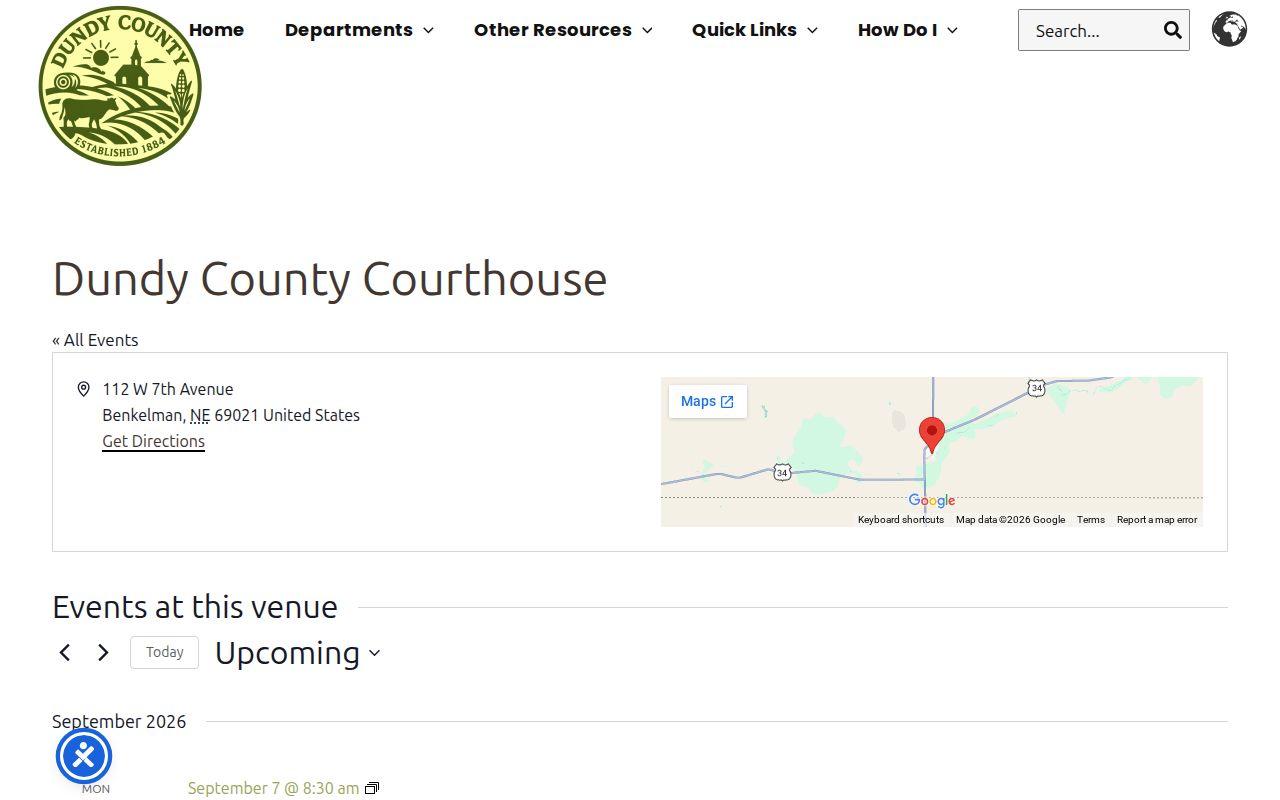Open Get Directions link
This screenshot has height=800, width=1280.
point(154,441)
